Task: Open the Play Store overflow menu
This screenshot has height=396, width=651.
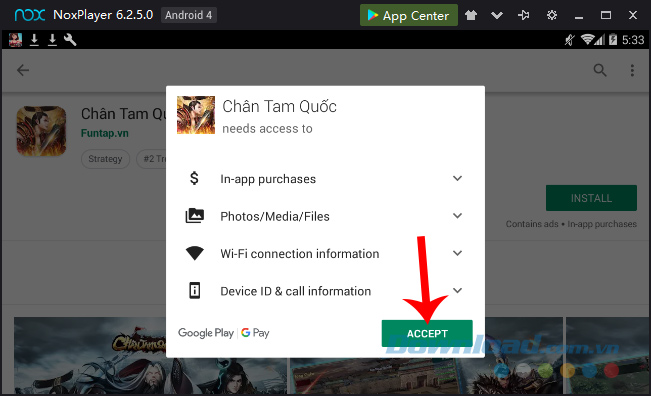Action: tap(632, 70)
